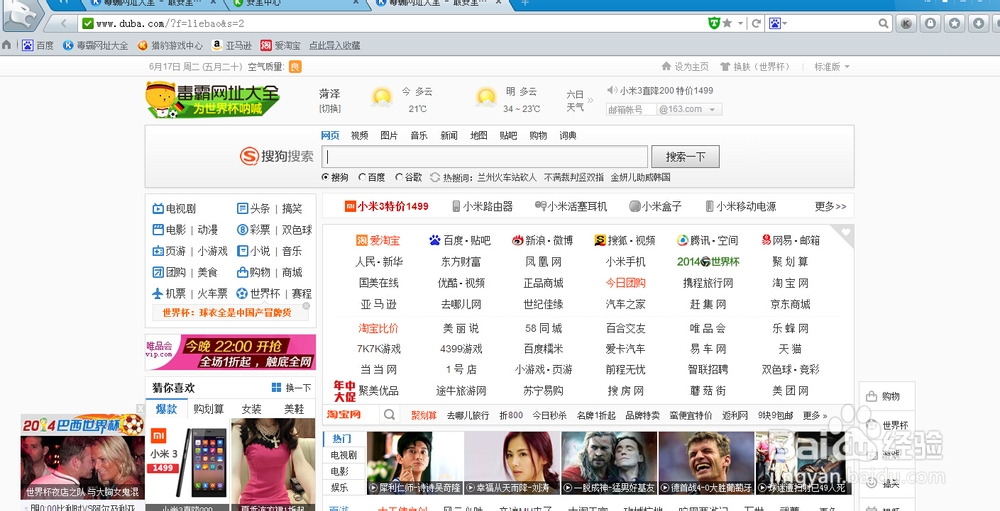Open 百度·贴吧 site link
Screen dimensions: 1000x511
point(460,241)
